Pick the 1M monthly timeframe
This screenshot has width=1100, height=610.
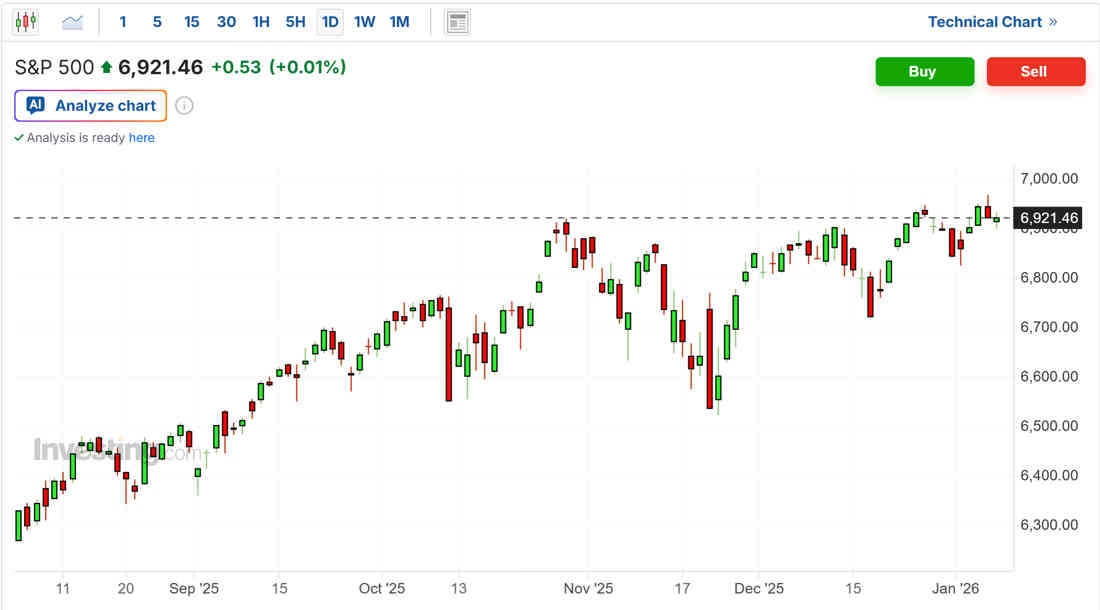(x=399, y=22)
